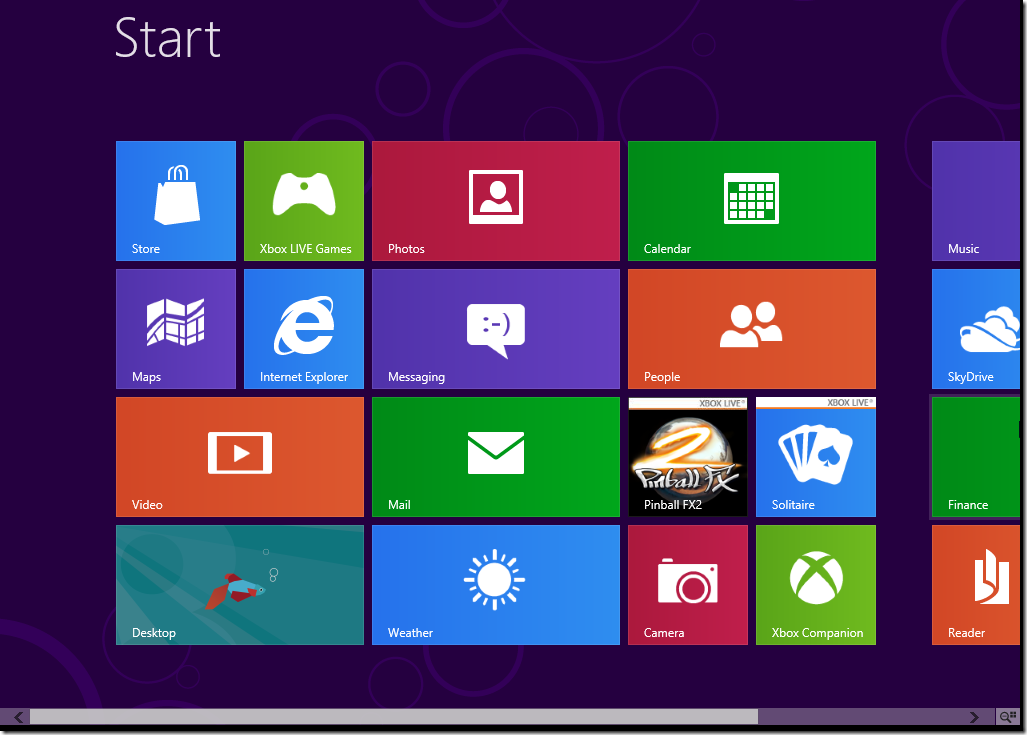Open the Calendar tile
The height and width of the screenshot is (735, 1027).
pos(752,200)
